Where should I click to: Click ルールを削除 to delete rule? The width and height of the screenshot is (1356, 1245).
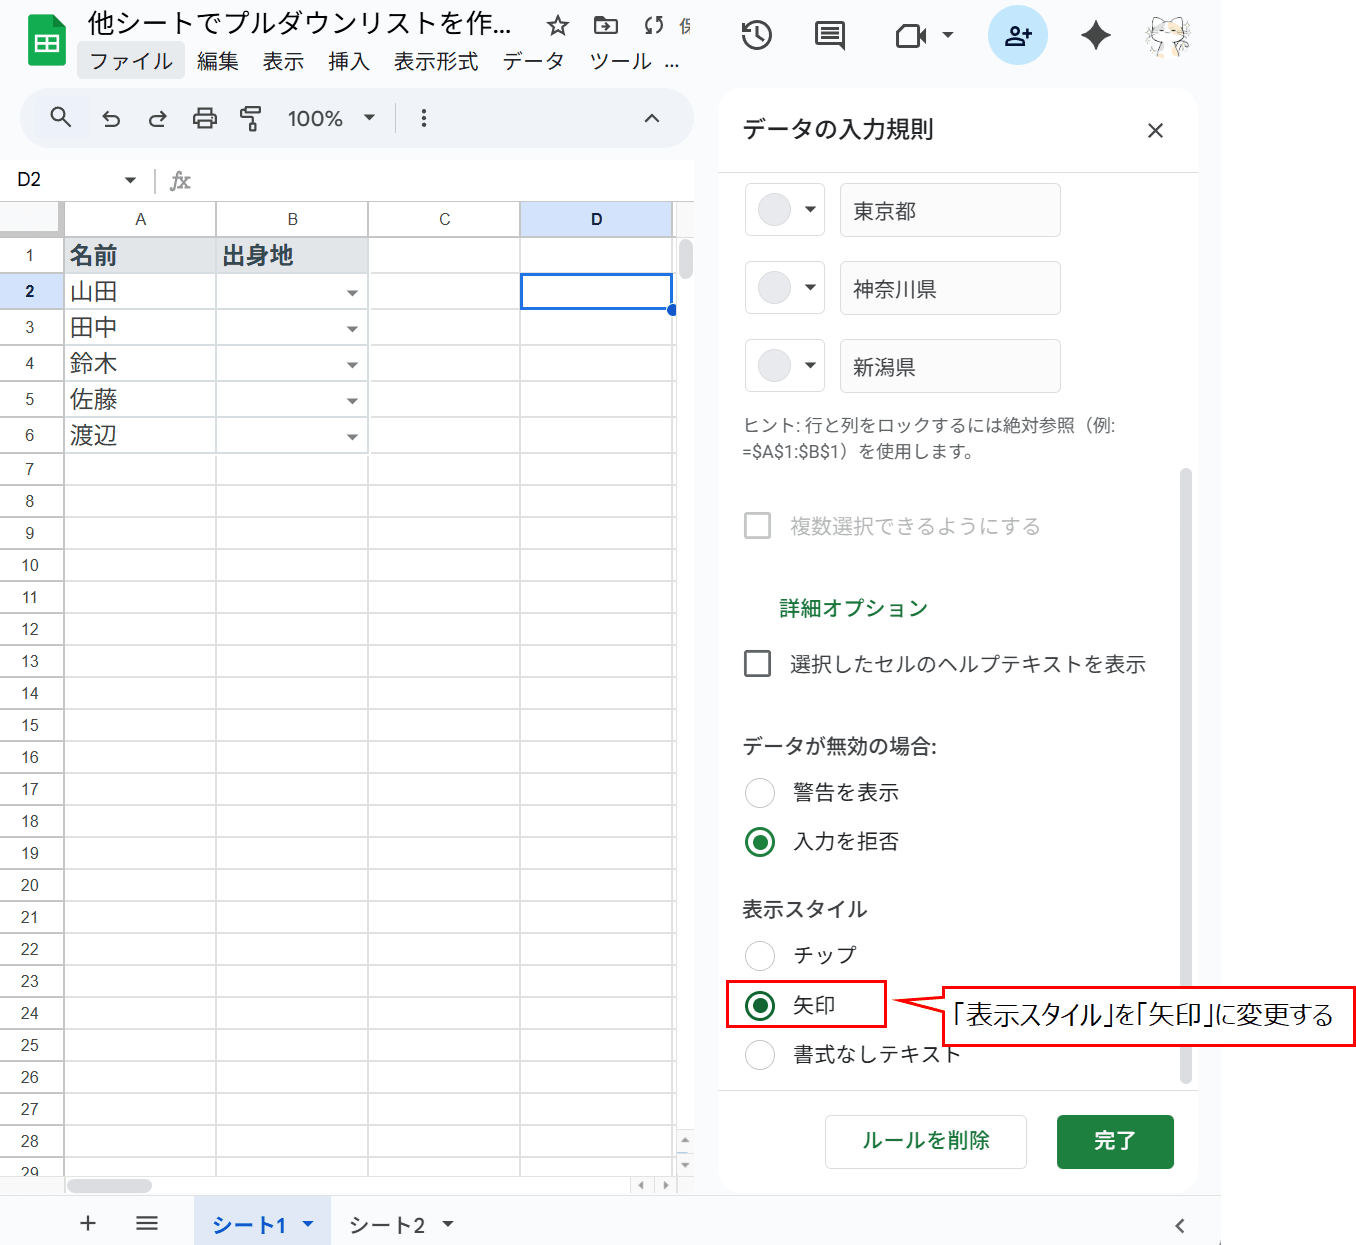point(925,1141)
